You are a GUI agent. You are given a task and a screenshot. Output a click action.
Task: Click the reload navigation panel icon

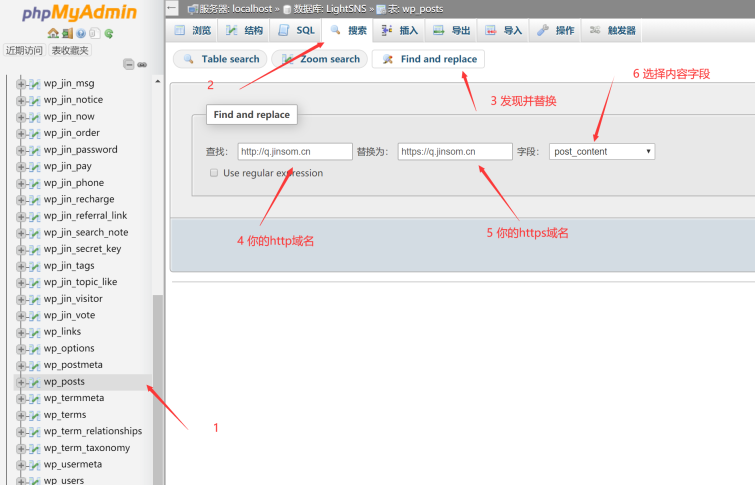108,33
